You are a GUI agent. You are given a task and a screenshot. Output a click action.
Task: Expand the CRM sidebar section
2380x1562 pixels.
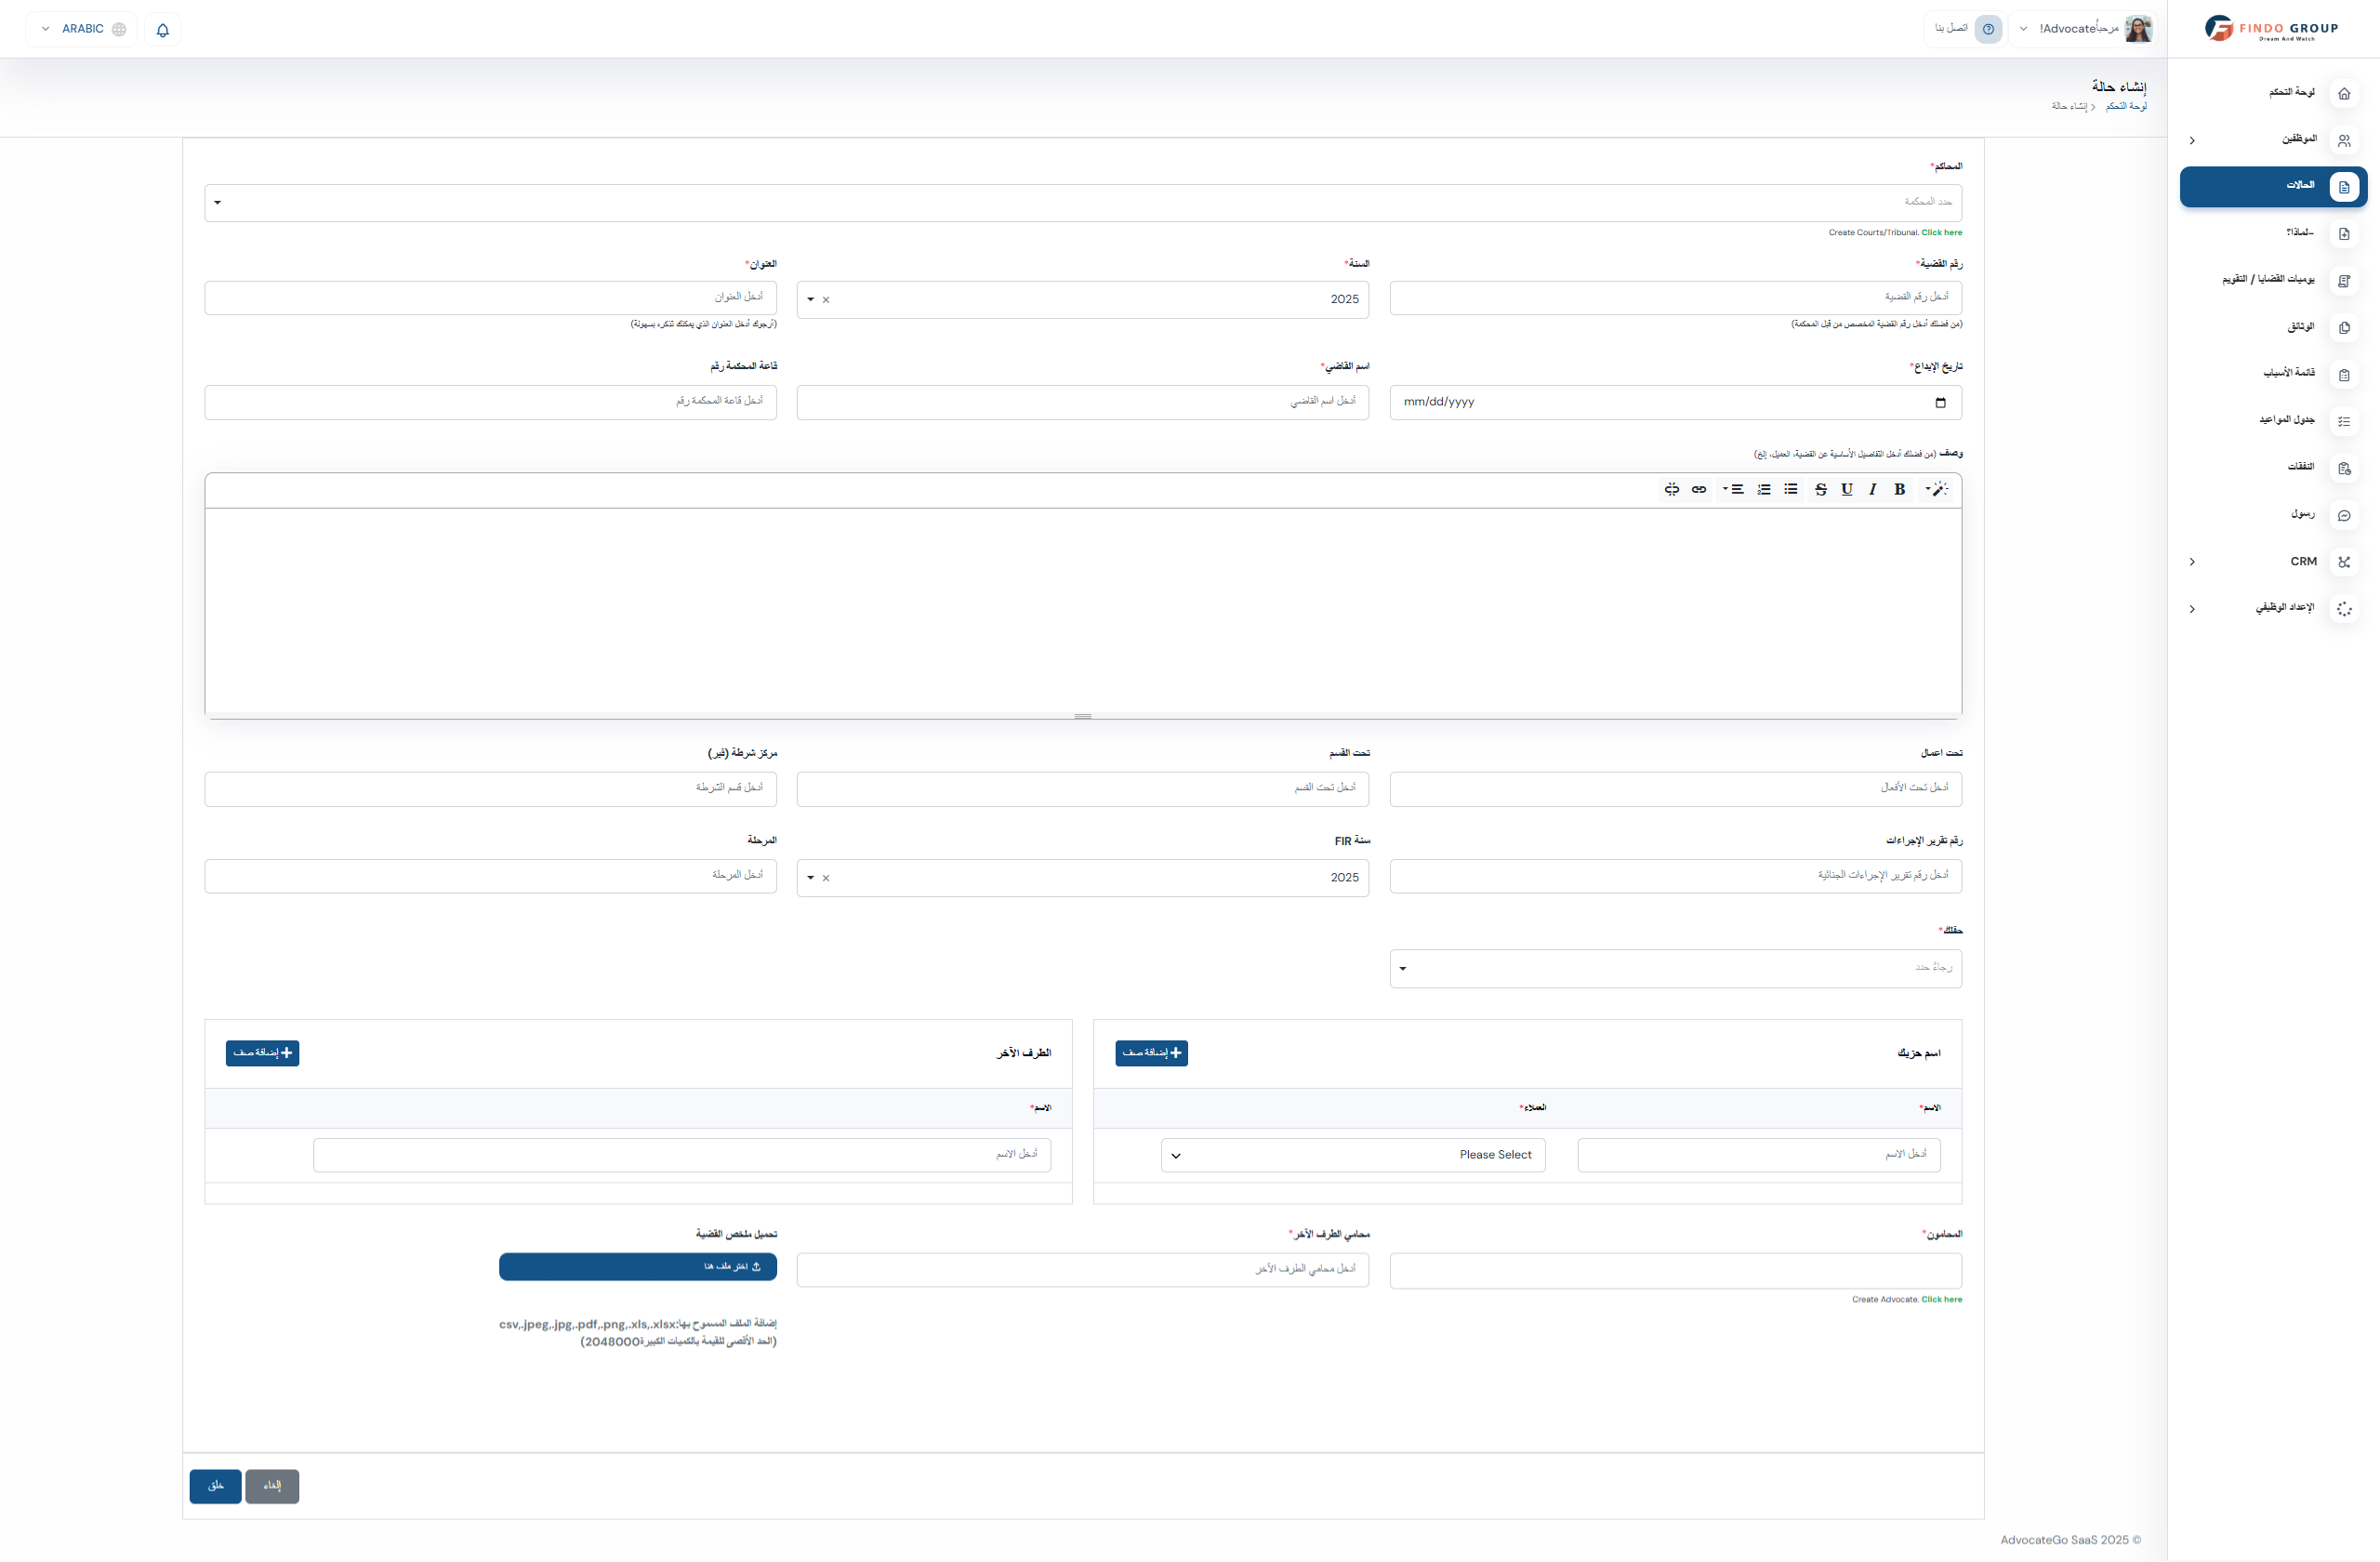2192,562
